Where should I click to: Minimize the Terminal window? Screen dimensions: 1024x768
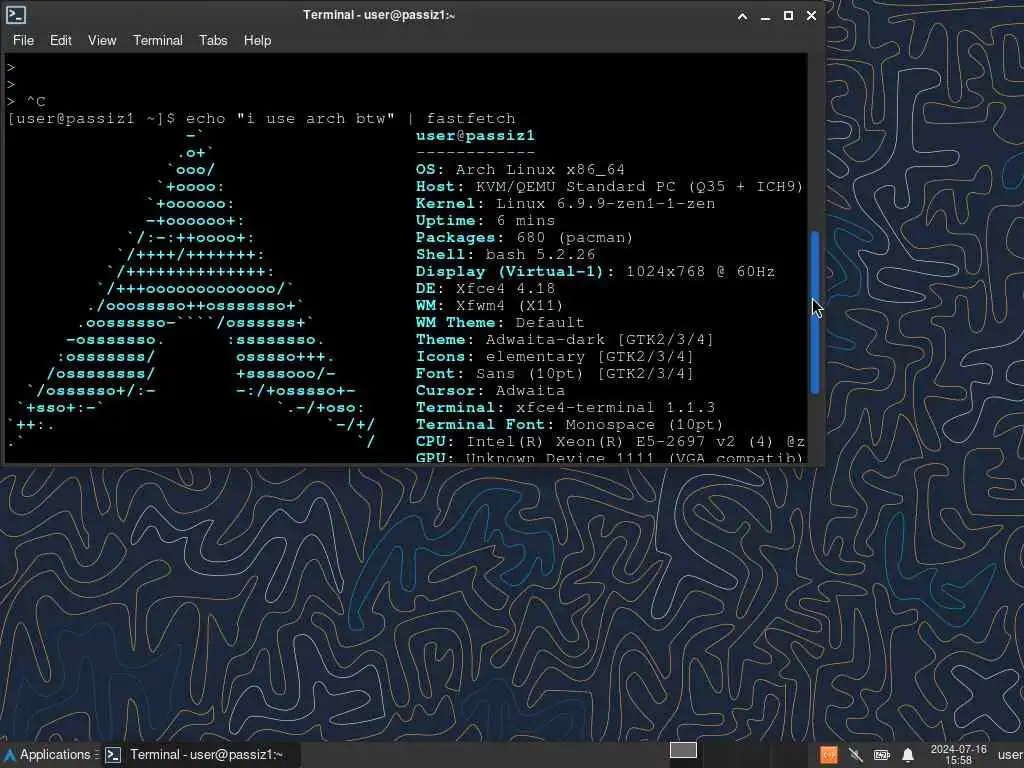(765, 16)
